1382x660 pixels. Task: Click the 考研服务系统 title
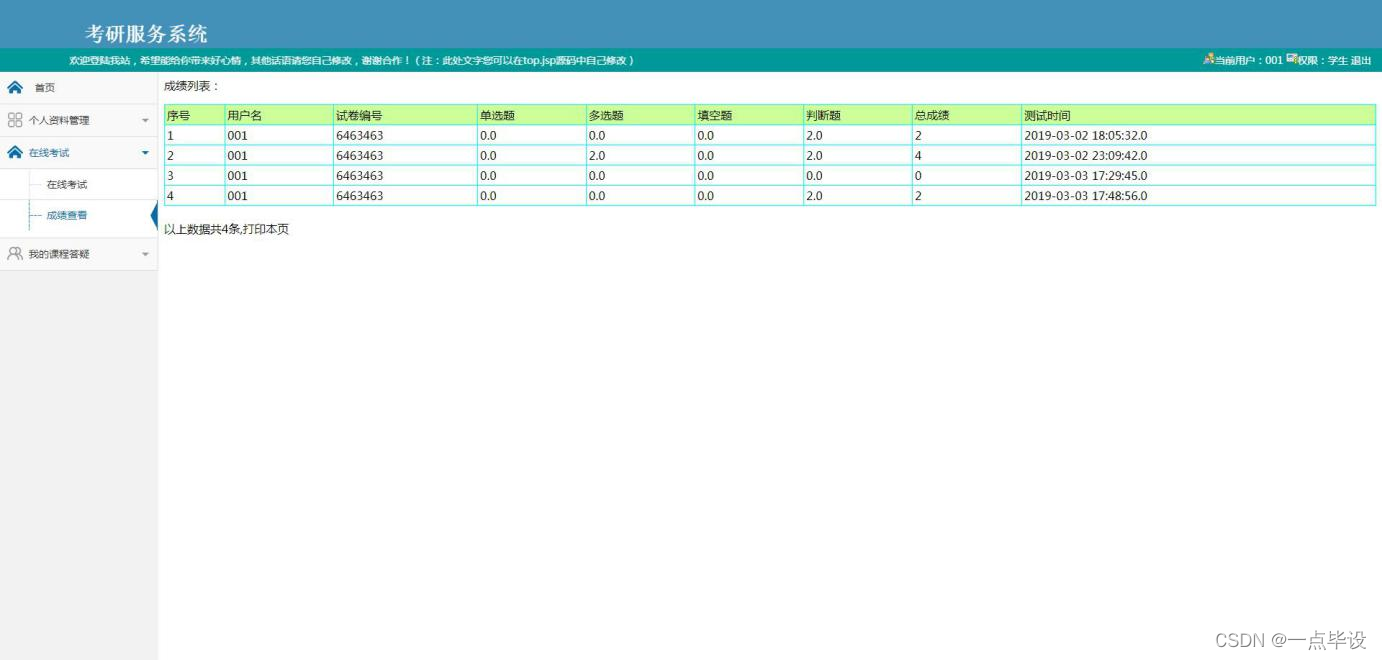[x=146, y=33]
